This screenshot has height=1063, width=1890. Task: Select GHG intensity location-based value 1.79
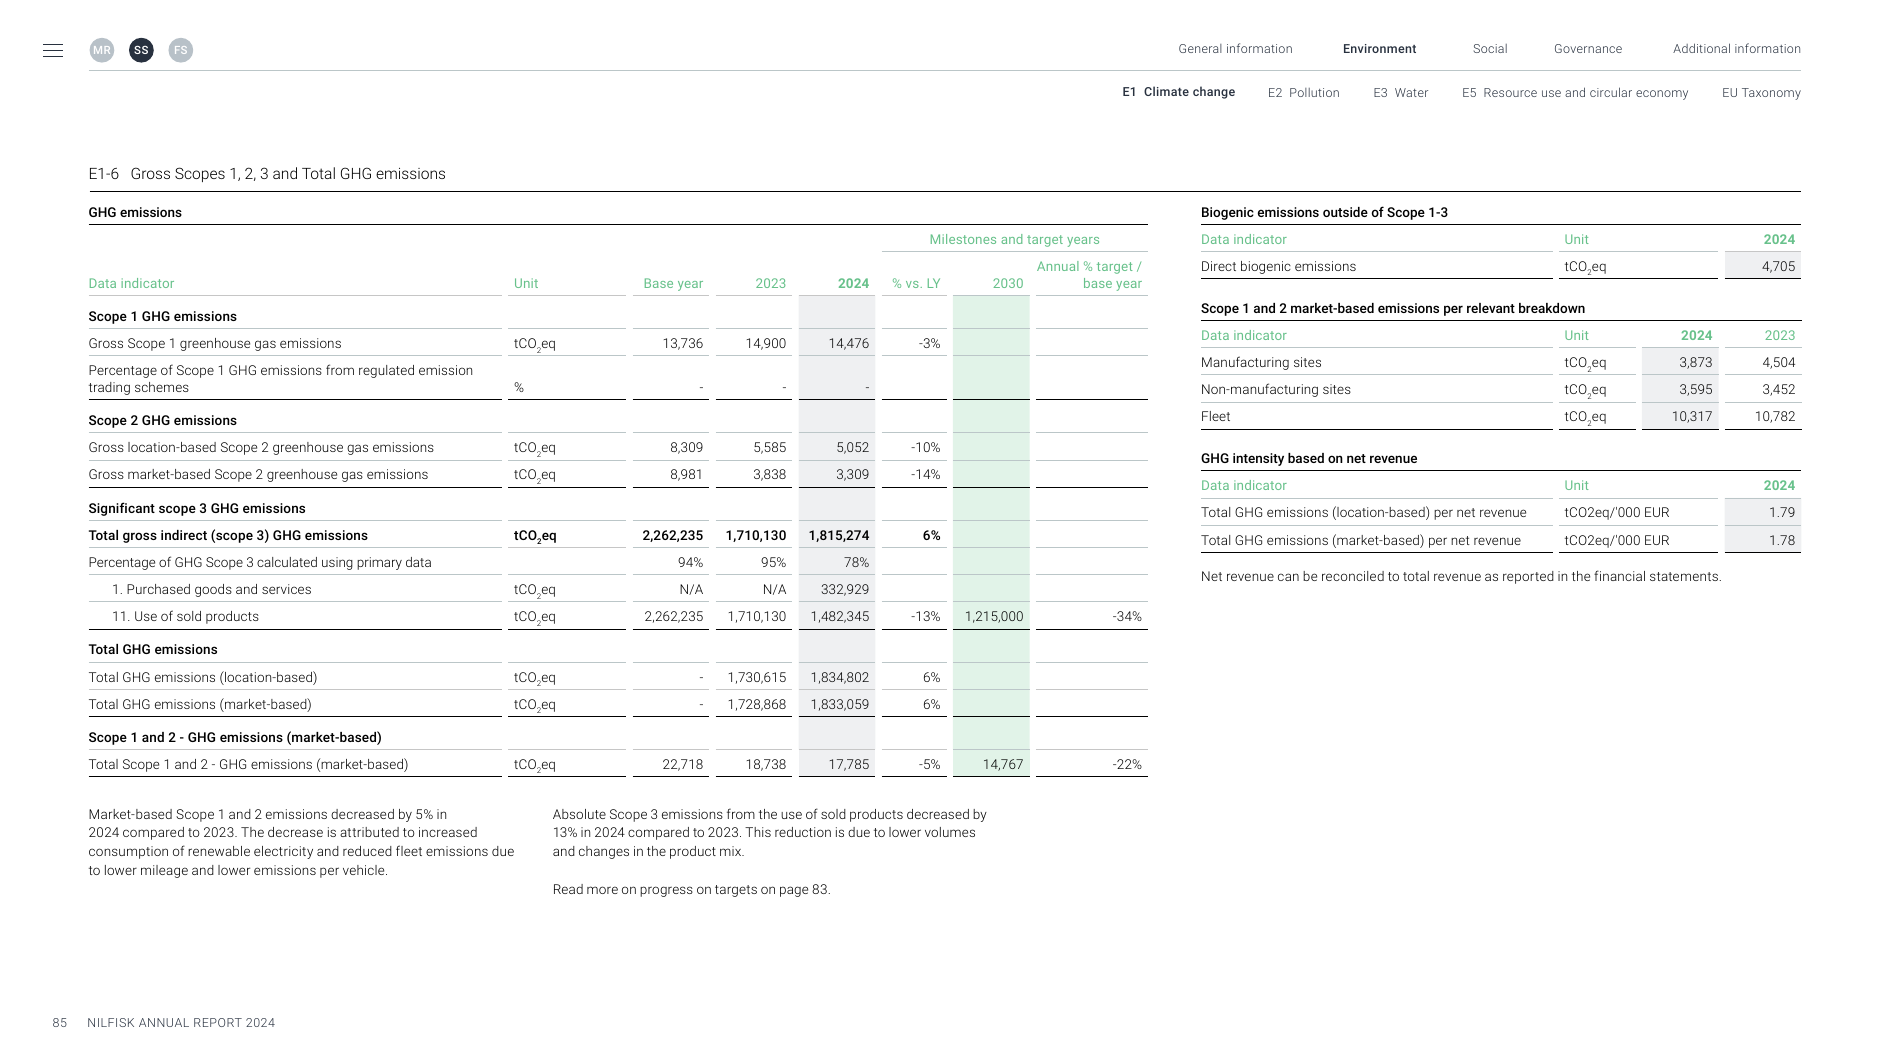(x=1782, y=512)
